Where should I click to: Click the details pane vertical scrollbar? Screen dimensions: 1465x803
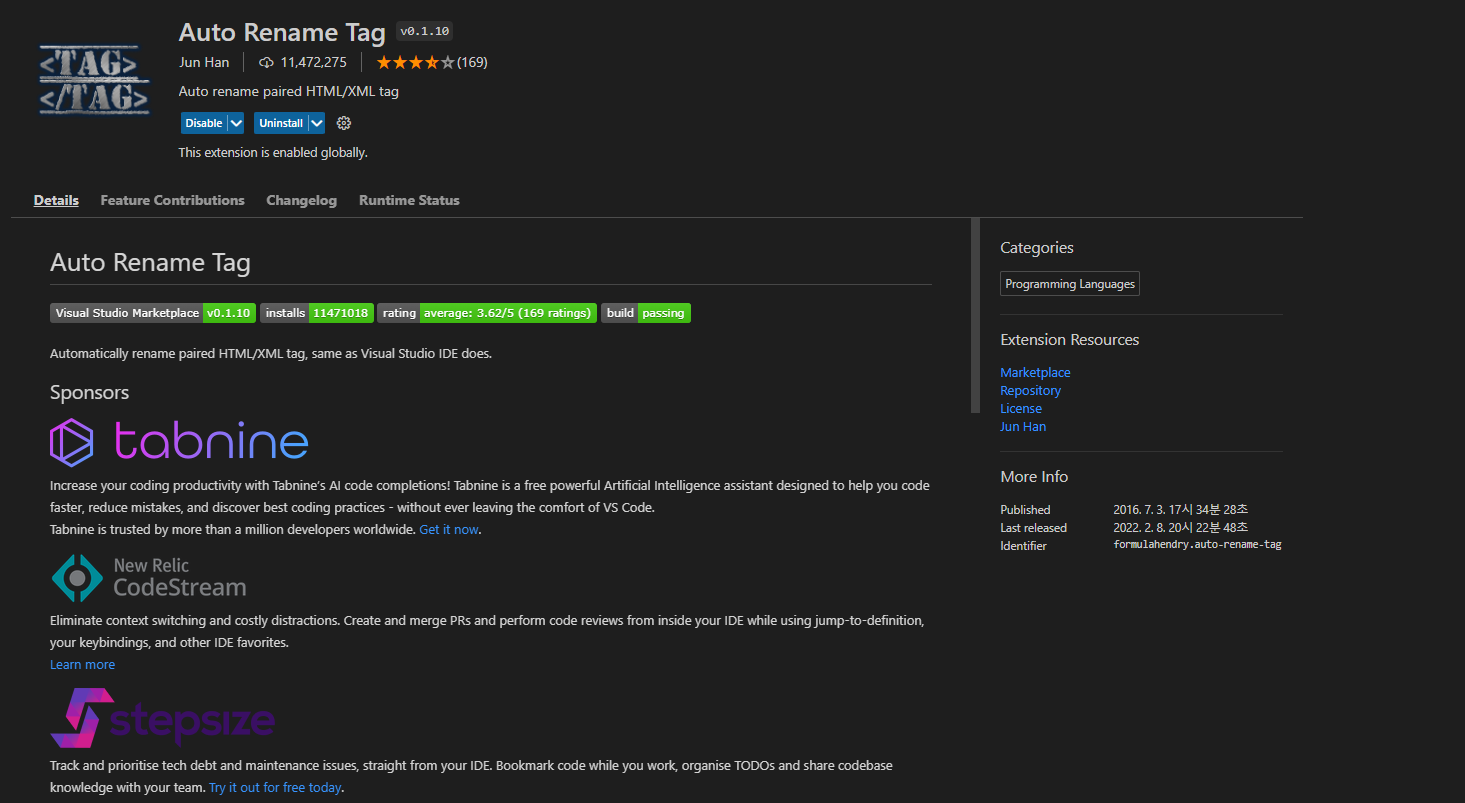[x=975, y=315]
